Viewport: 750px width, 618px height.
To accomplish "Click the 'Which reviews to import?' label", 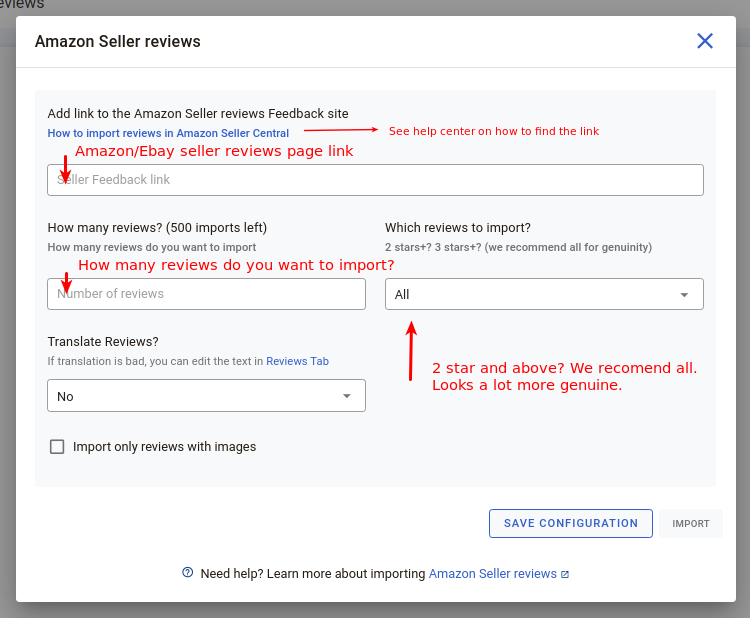I will [458, 228].
